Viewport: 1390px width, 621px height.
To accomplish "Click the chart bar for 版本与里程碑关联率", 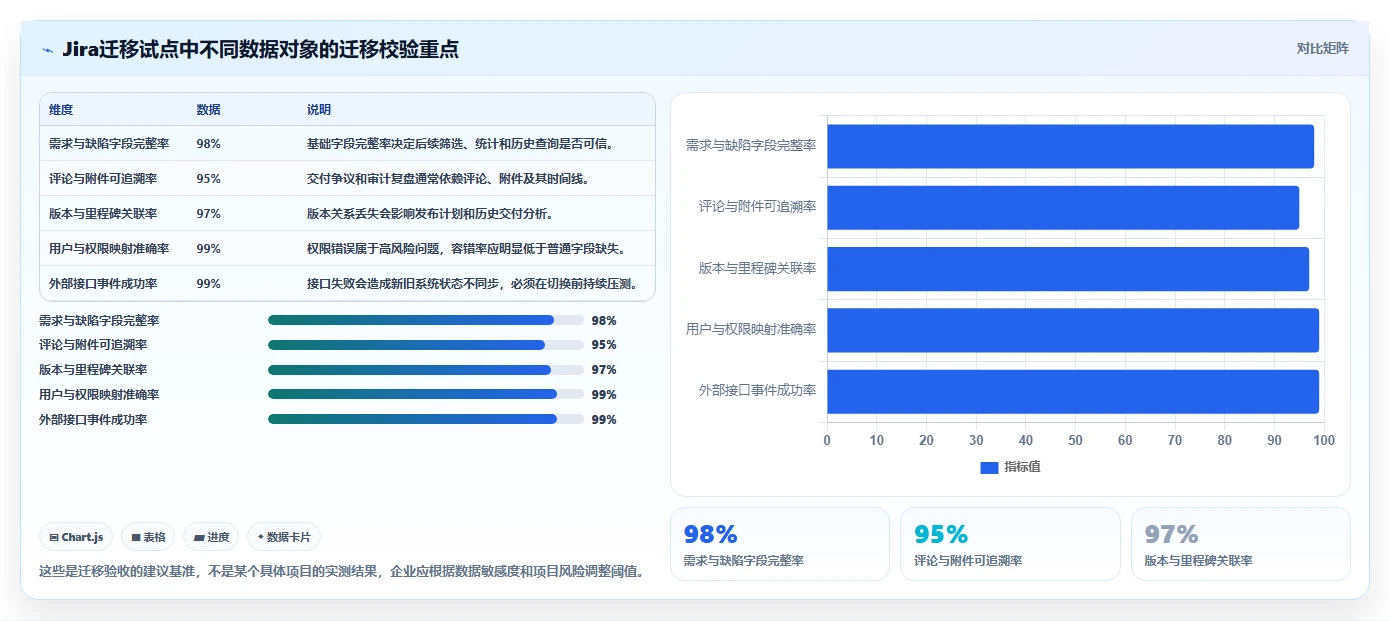I will click(x=1068, y=269).
